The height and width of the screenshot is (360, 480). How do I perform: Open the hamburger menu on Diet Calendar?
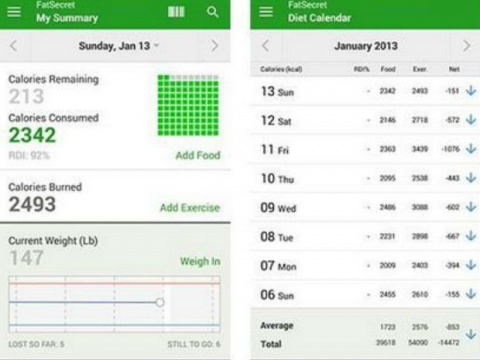tap(266, 12)
